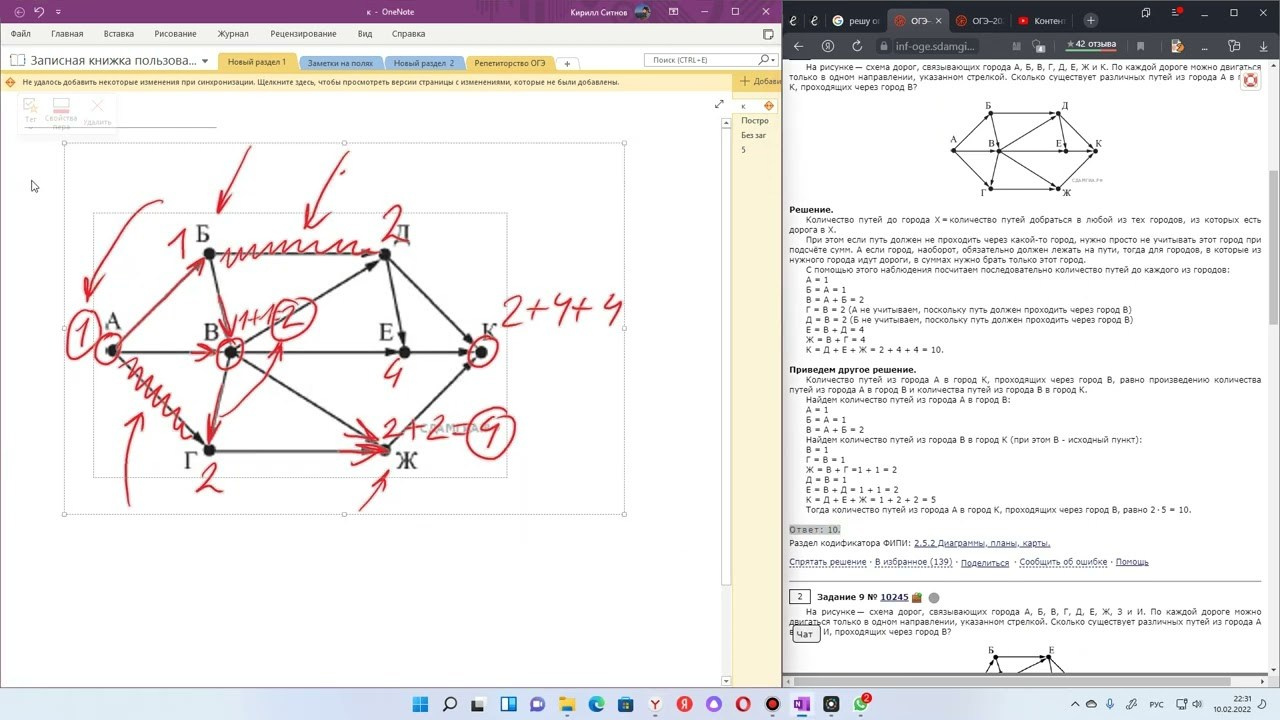This screenshot has height=720, width=1280.
Task: Reload the browser page
Action: 857,46
